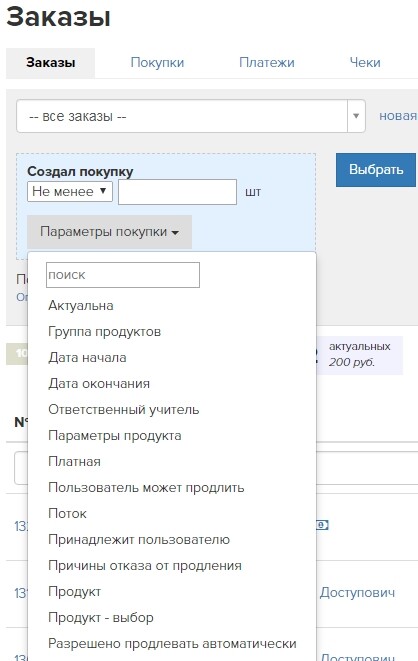The width and height of the screenshot is (418, 661).
Task: Switch to the Платежи tab
Action: pyautogui.click(x=267, y=62)
